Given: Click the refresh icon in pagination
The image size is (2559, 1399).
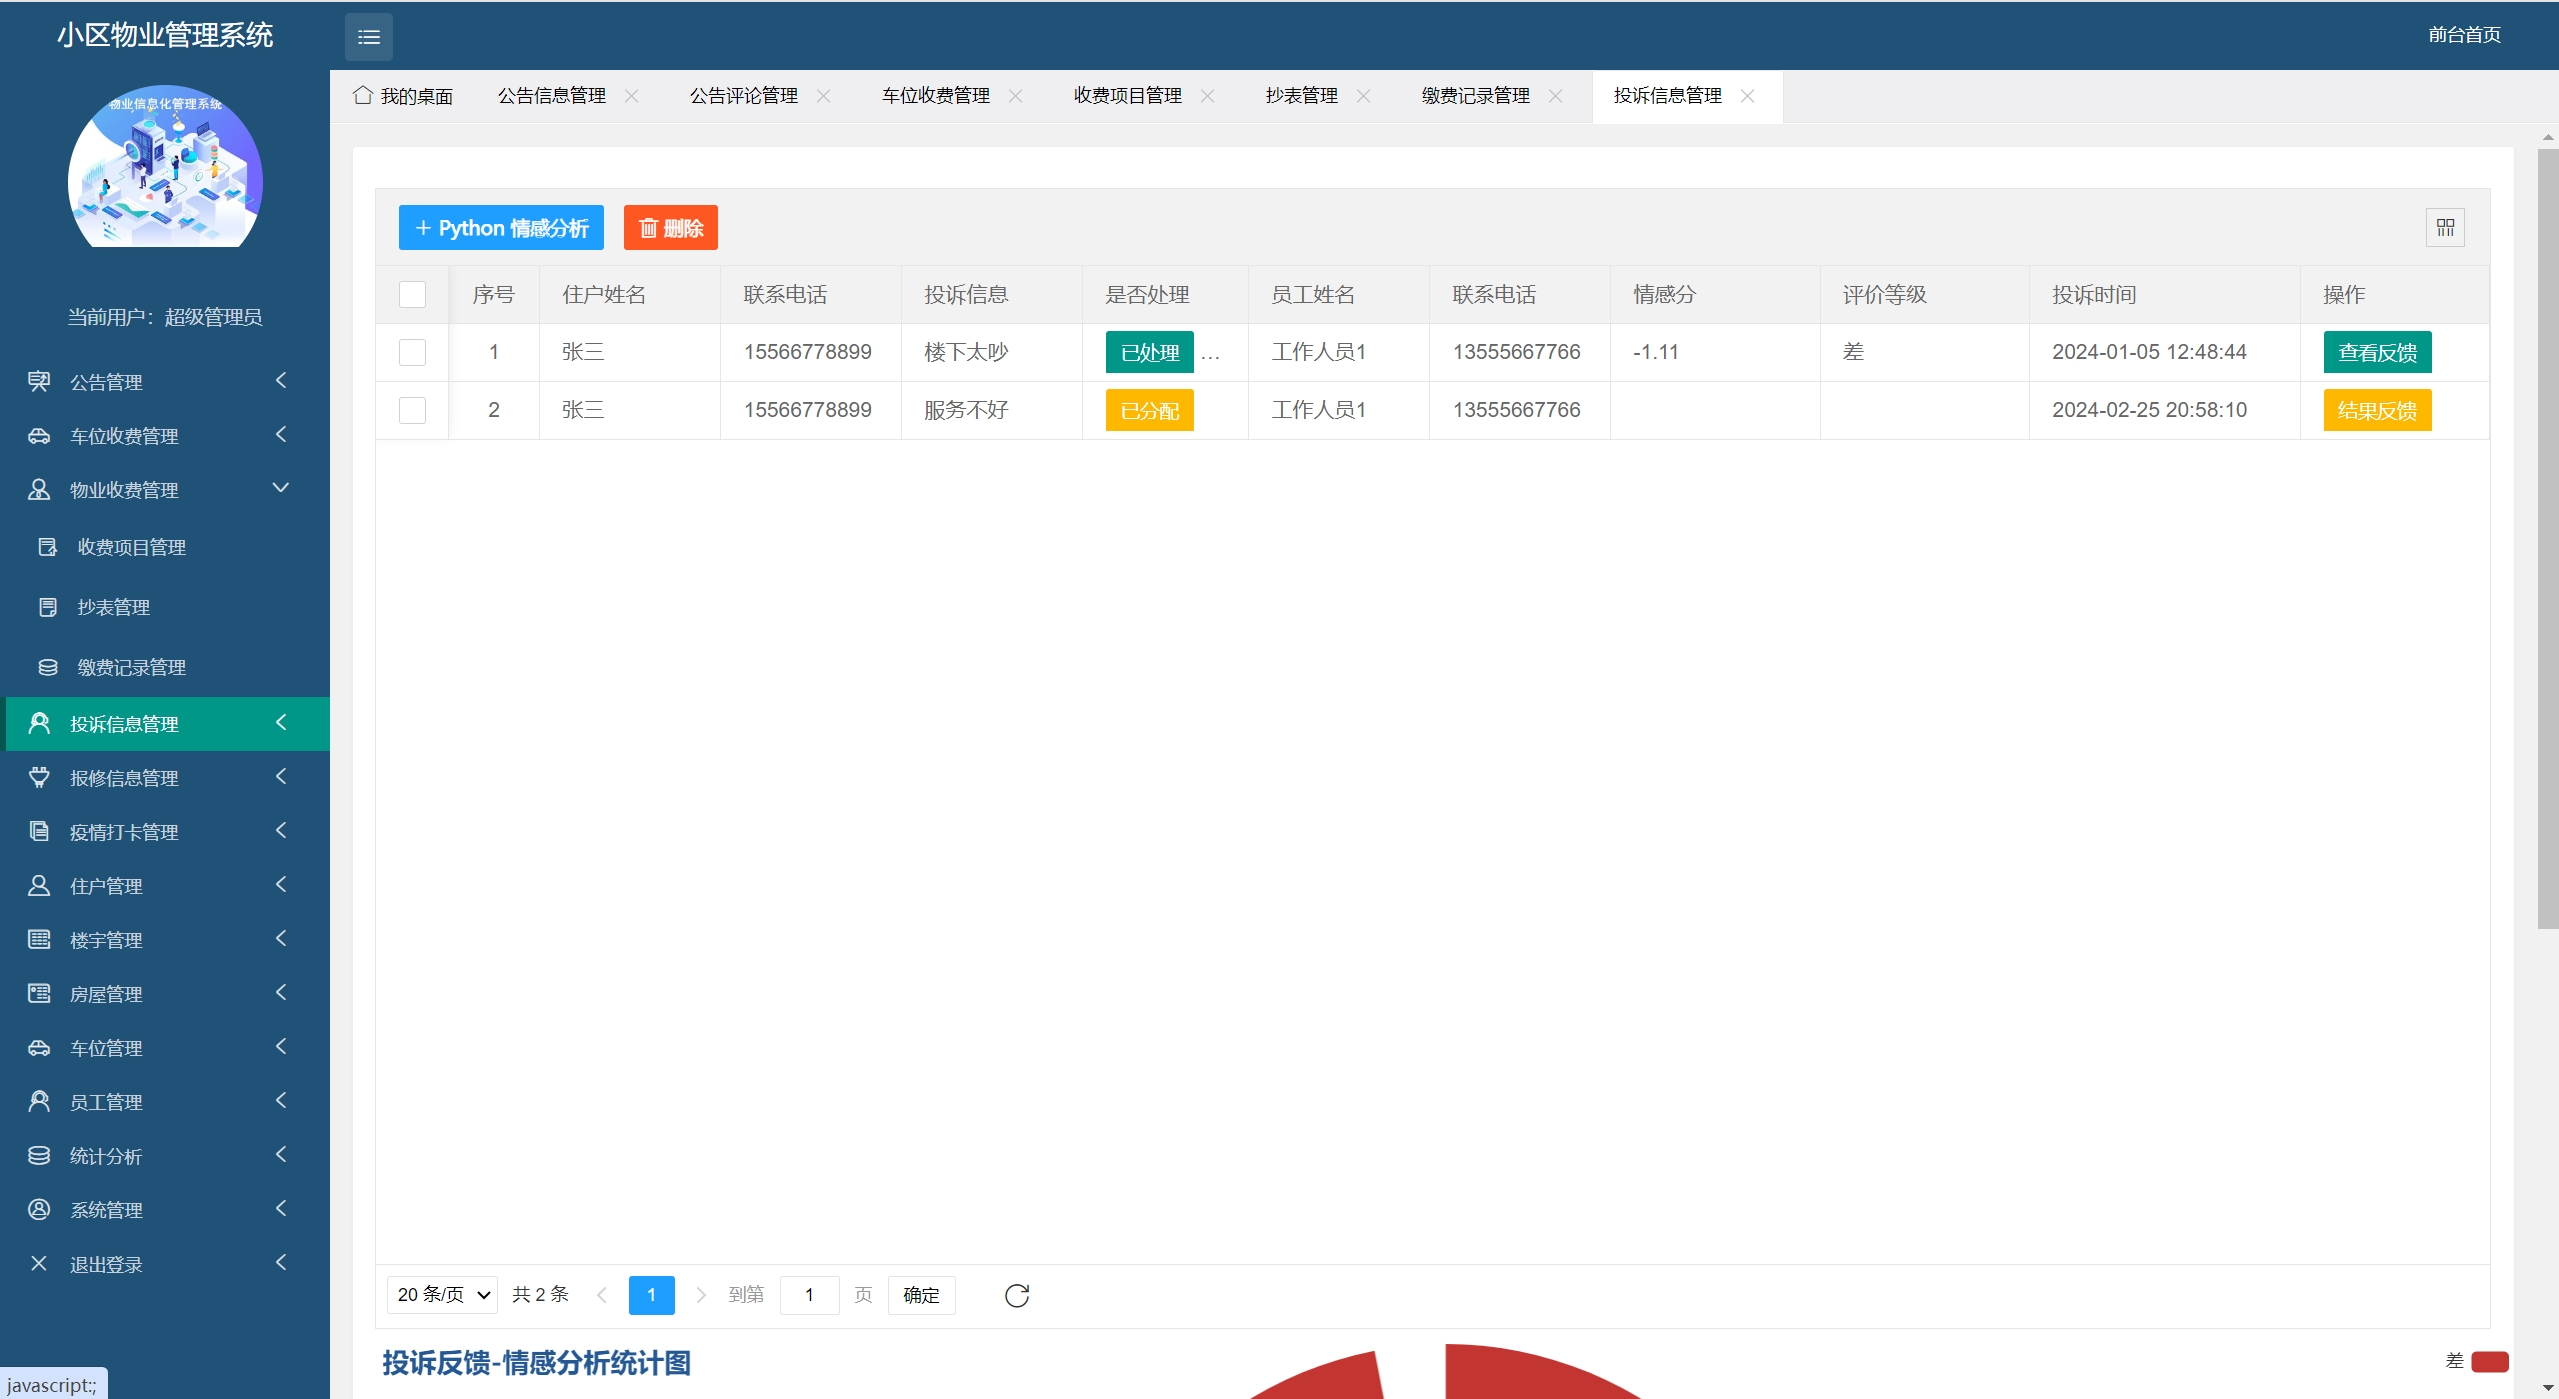Looking at the screenshot, I should coord(1016,1295).
